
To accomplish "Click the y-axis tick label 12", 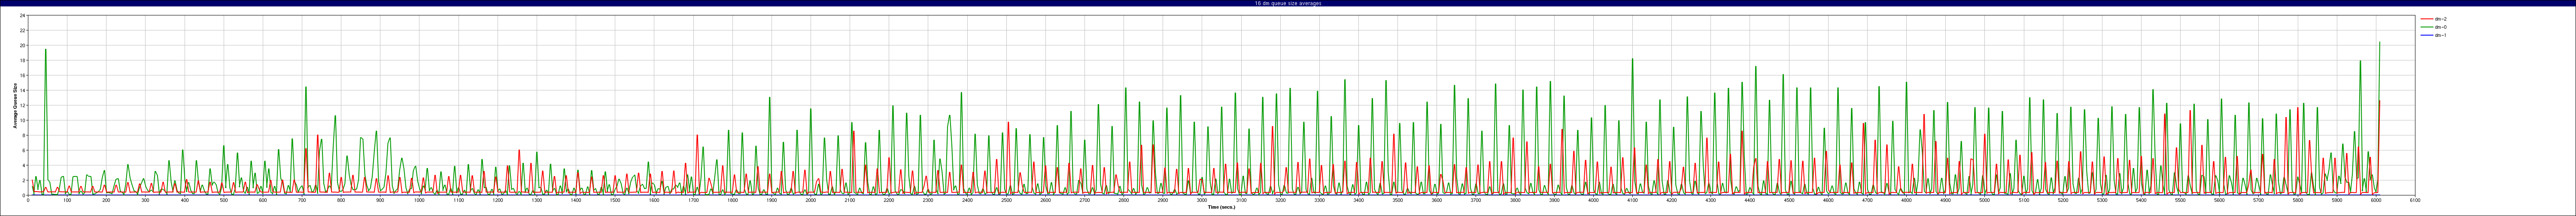I will (23, 105).
